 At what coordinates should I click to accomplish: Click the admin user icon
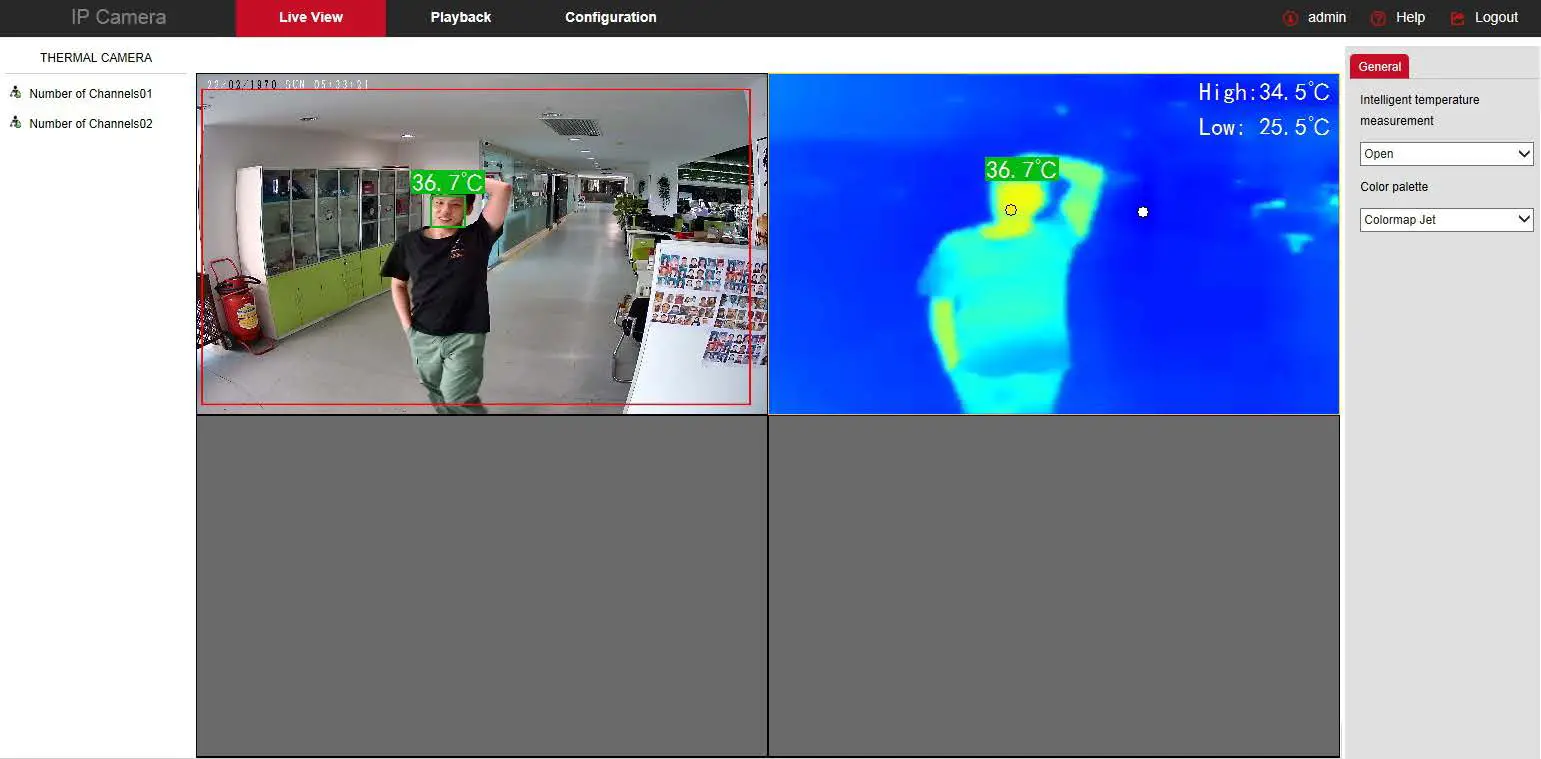(x=1289, y=17)
